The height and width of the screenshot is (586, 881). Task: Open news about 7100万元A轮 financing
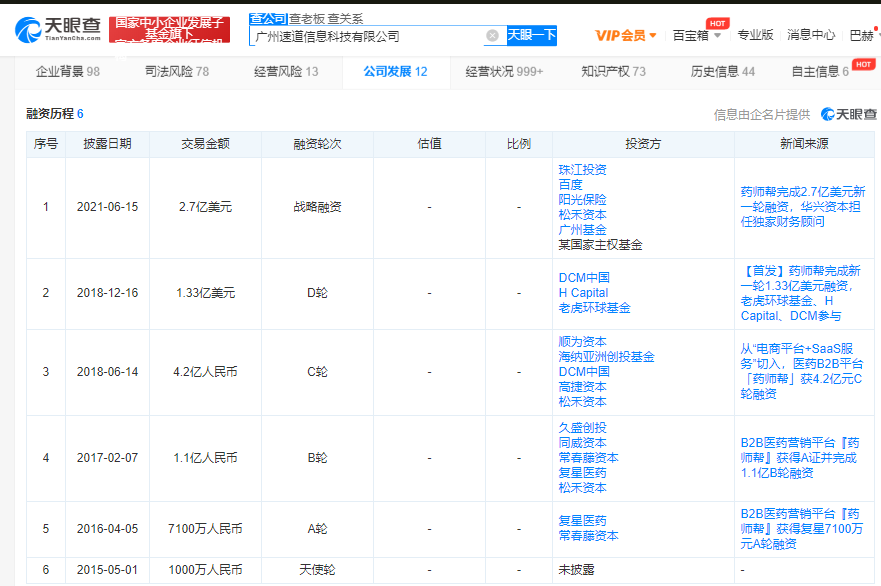[x=801, y=529]
